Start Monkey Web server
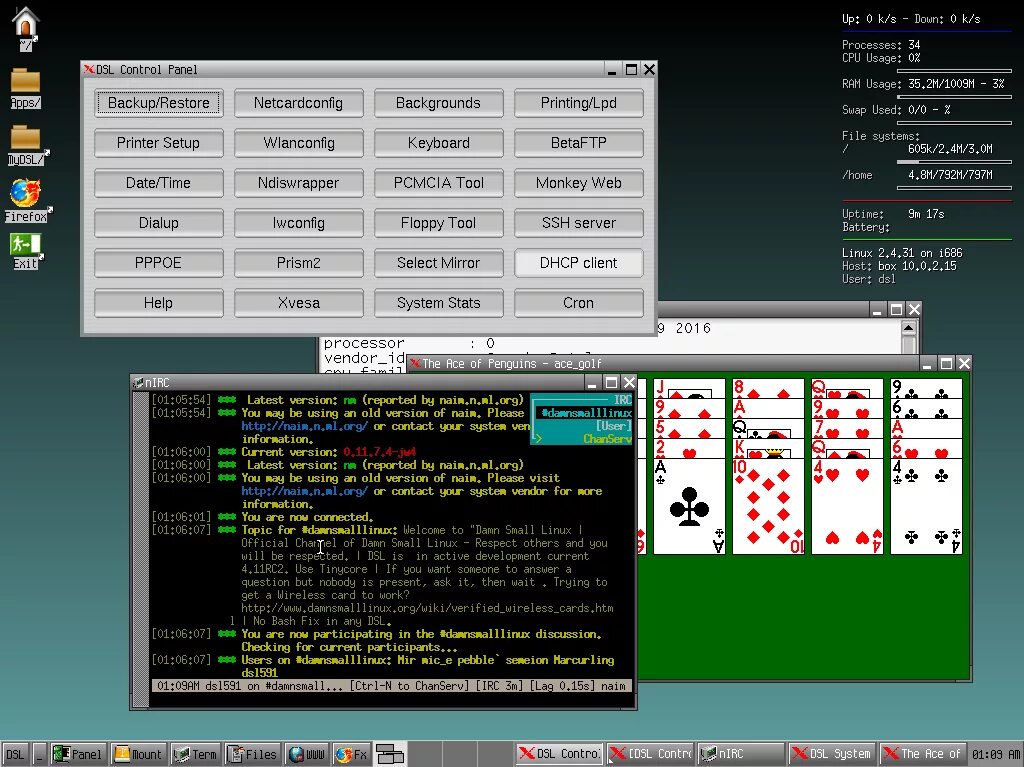 pyautogui.click(x=579, y=183)
